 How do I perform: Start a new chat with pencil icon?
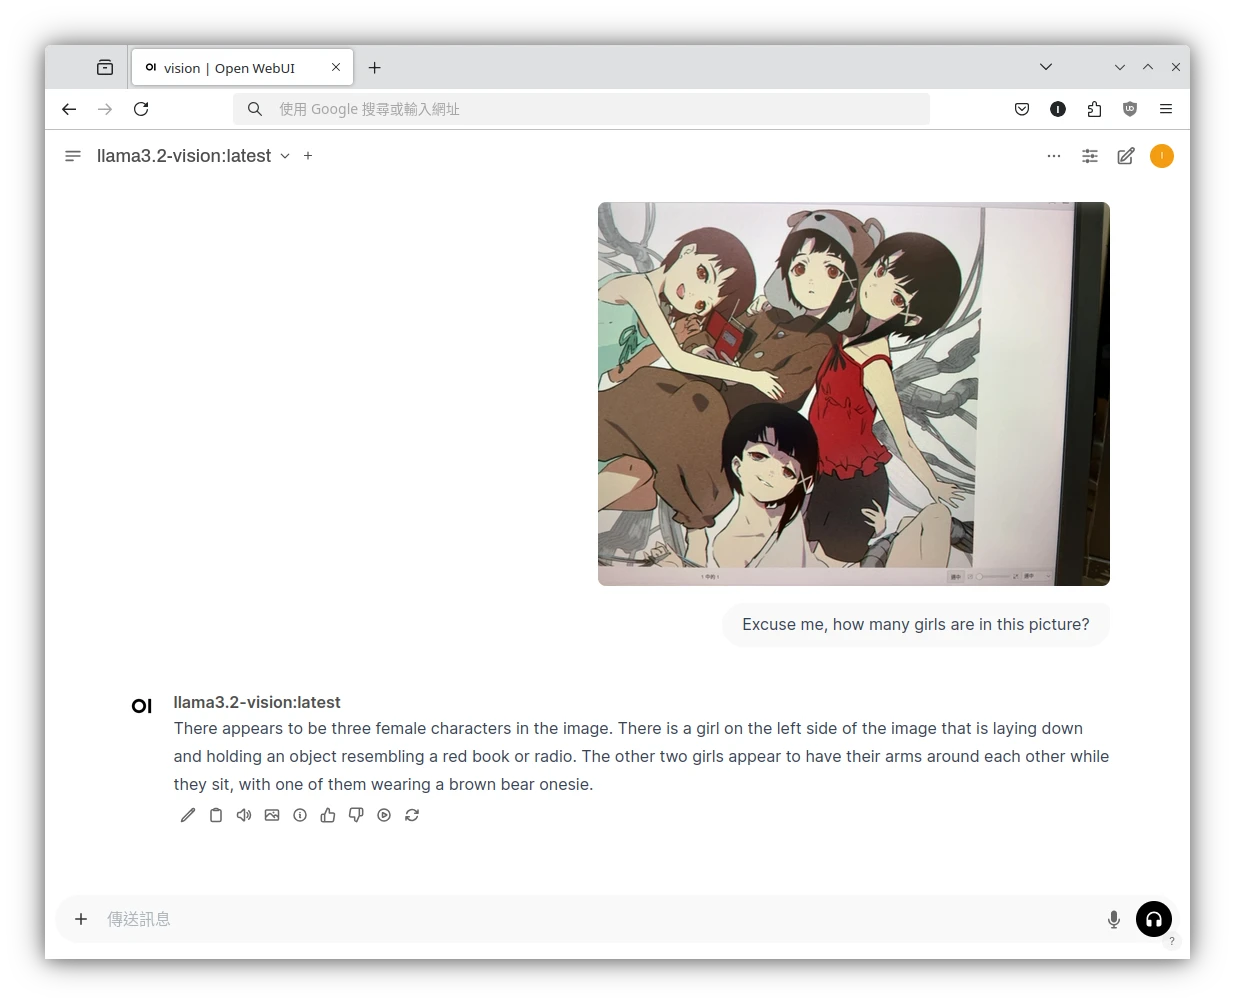click(x=1126, y=156)
